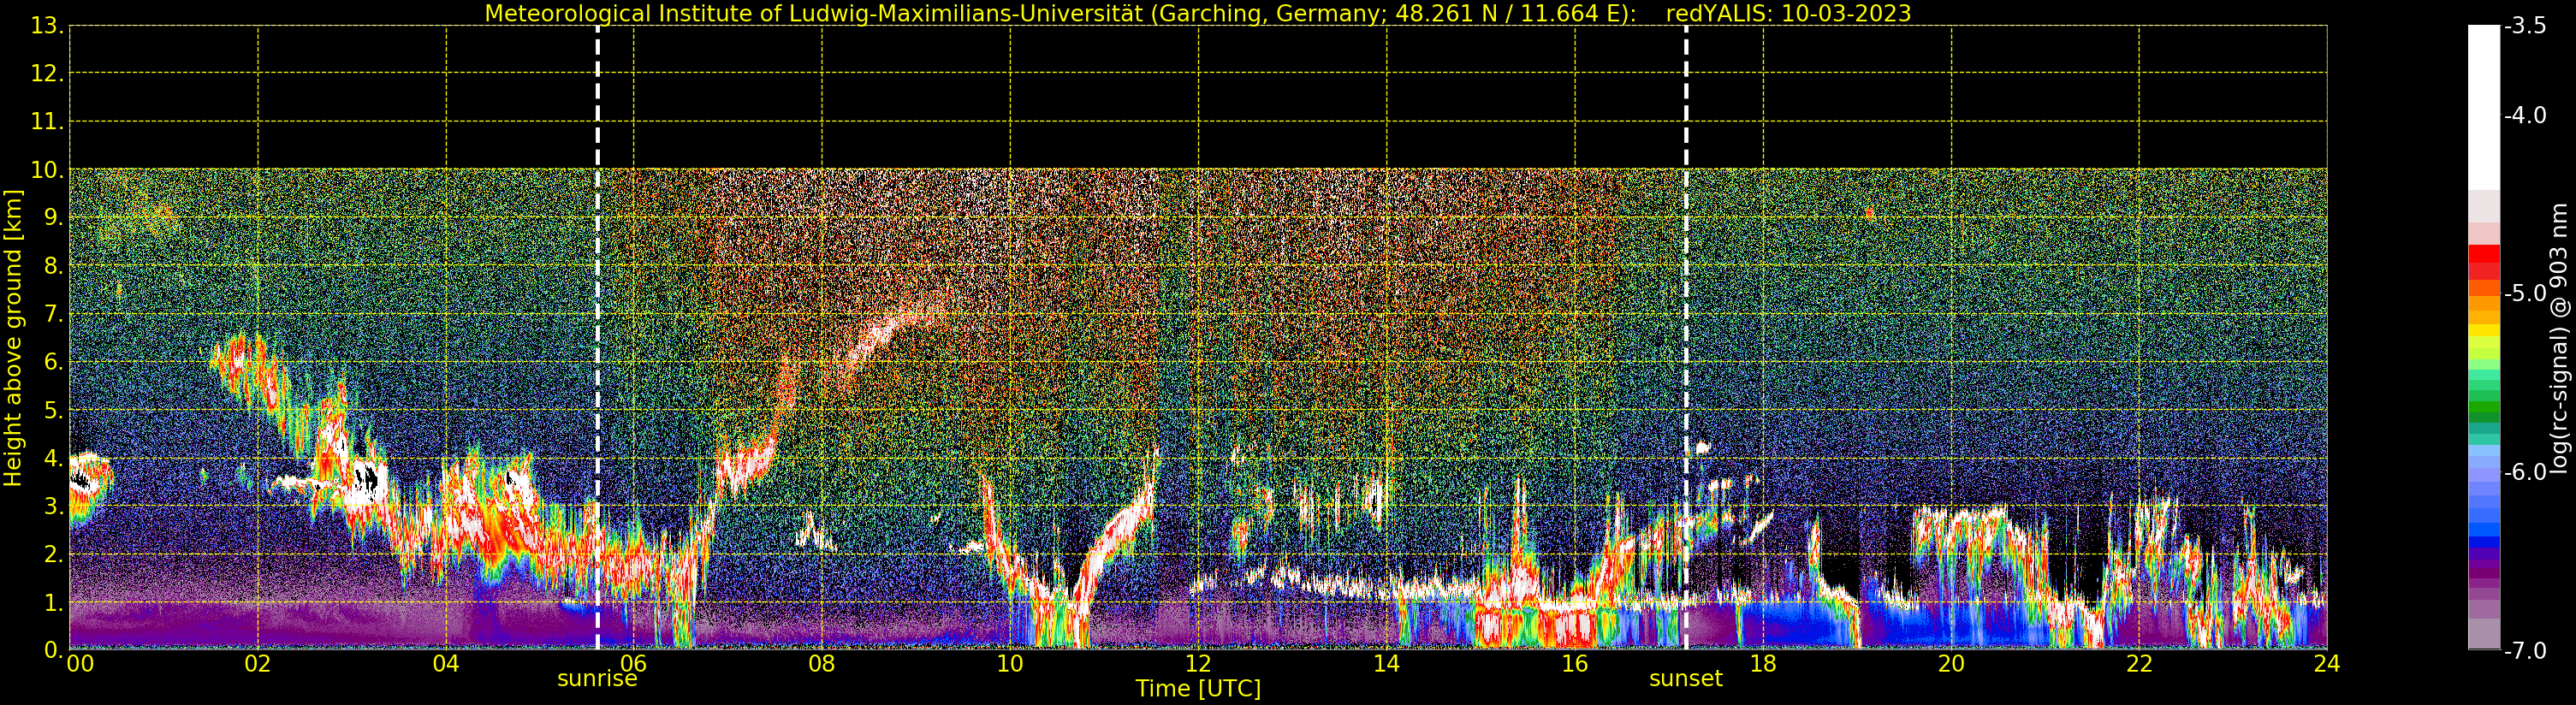
Task: Click the '22' time tick label
Action: click(2139, 664)
